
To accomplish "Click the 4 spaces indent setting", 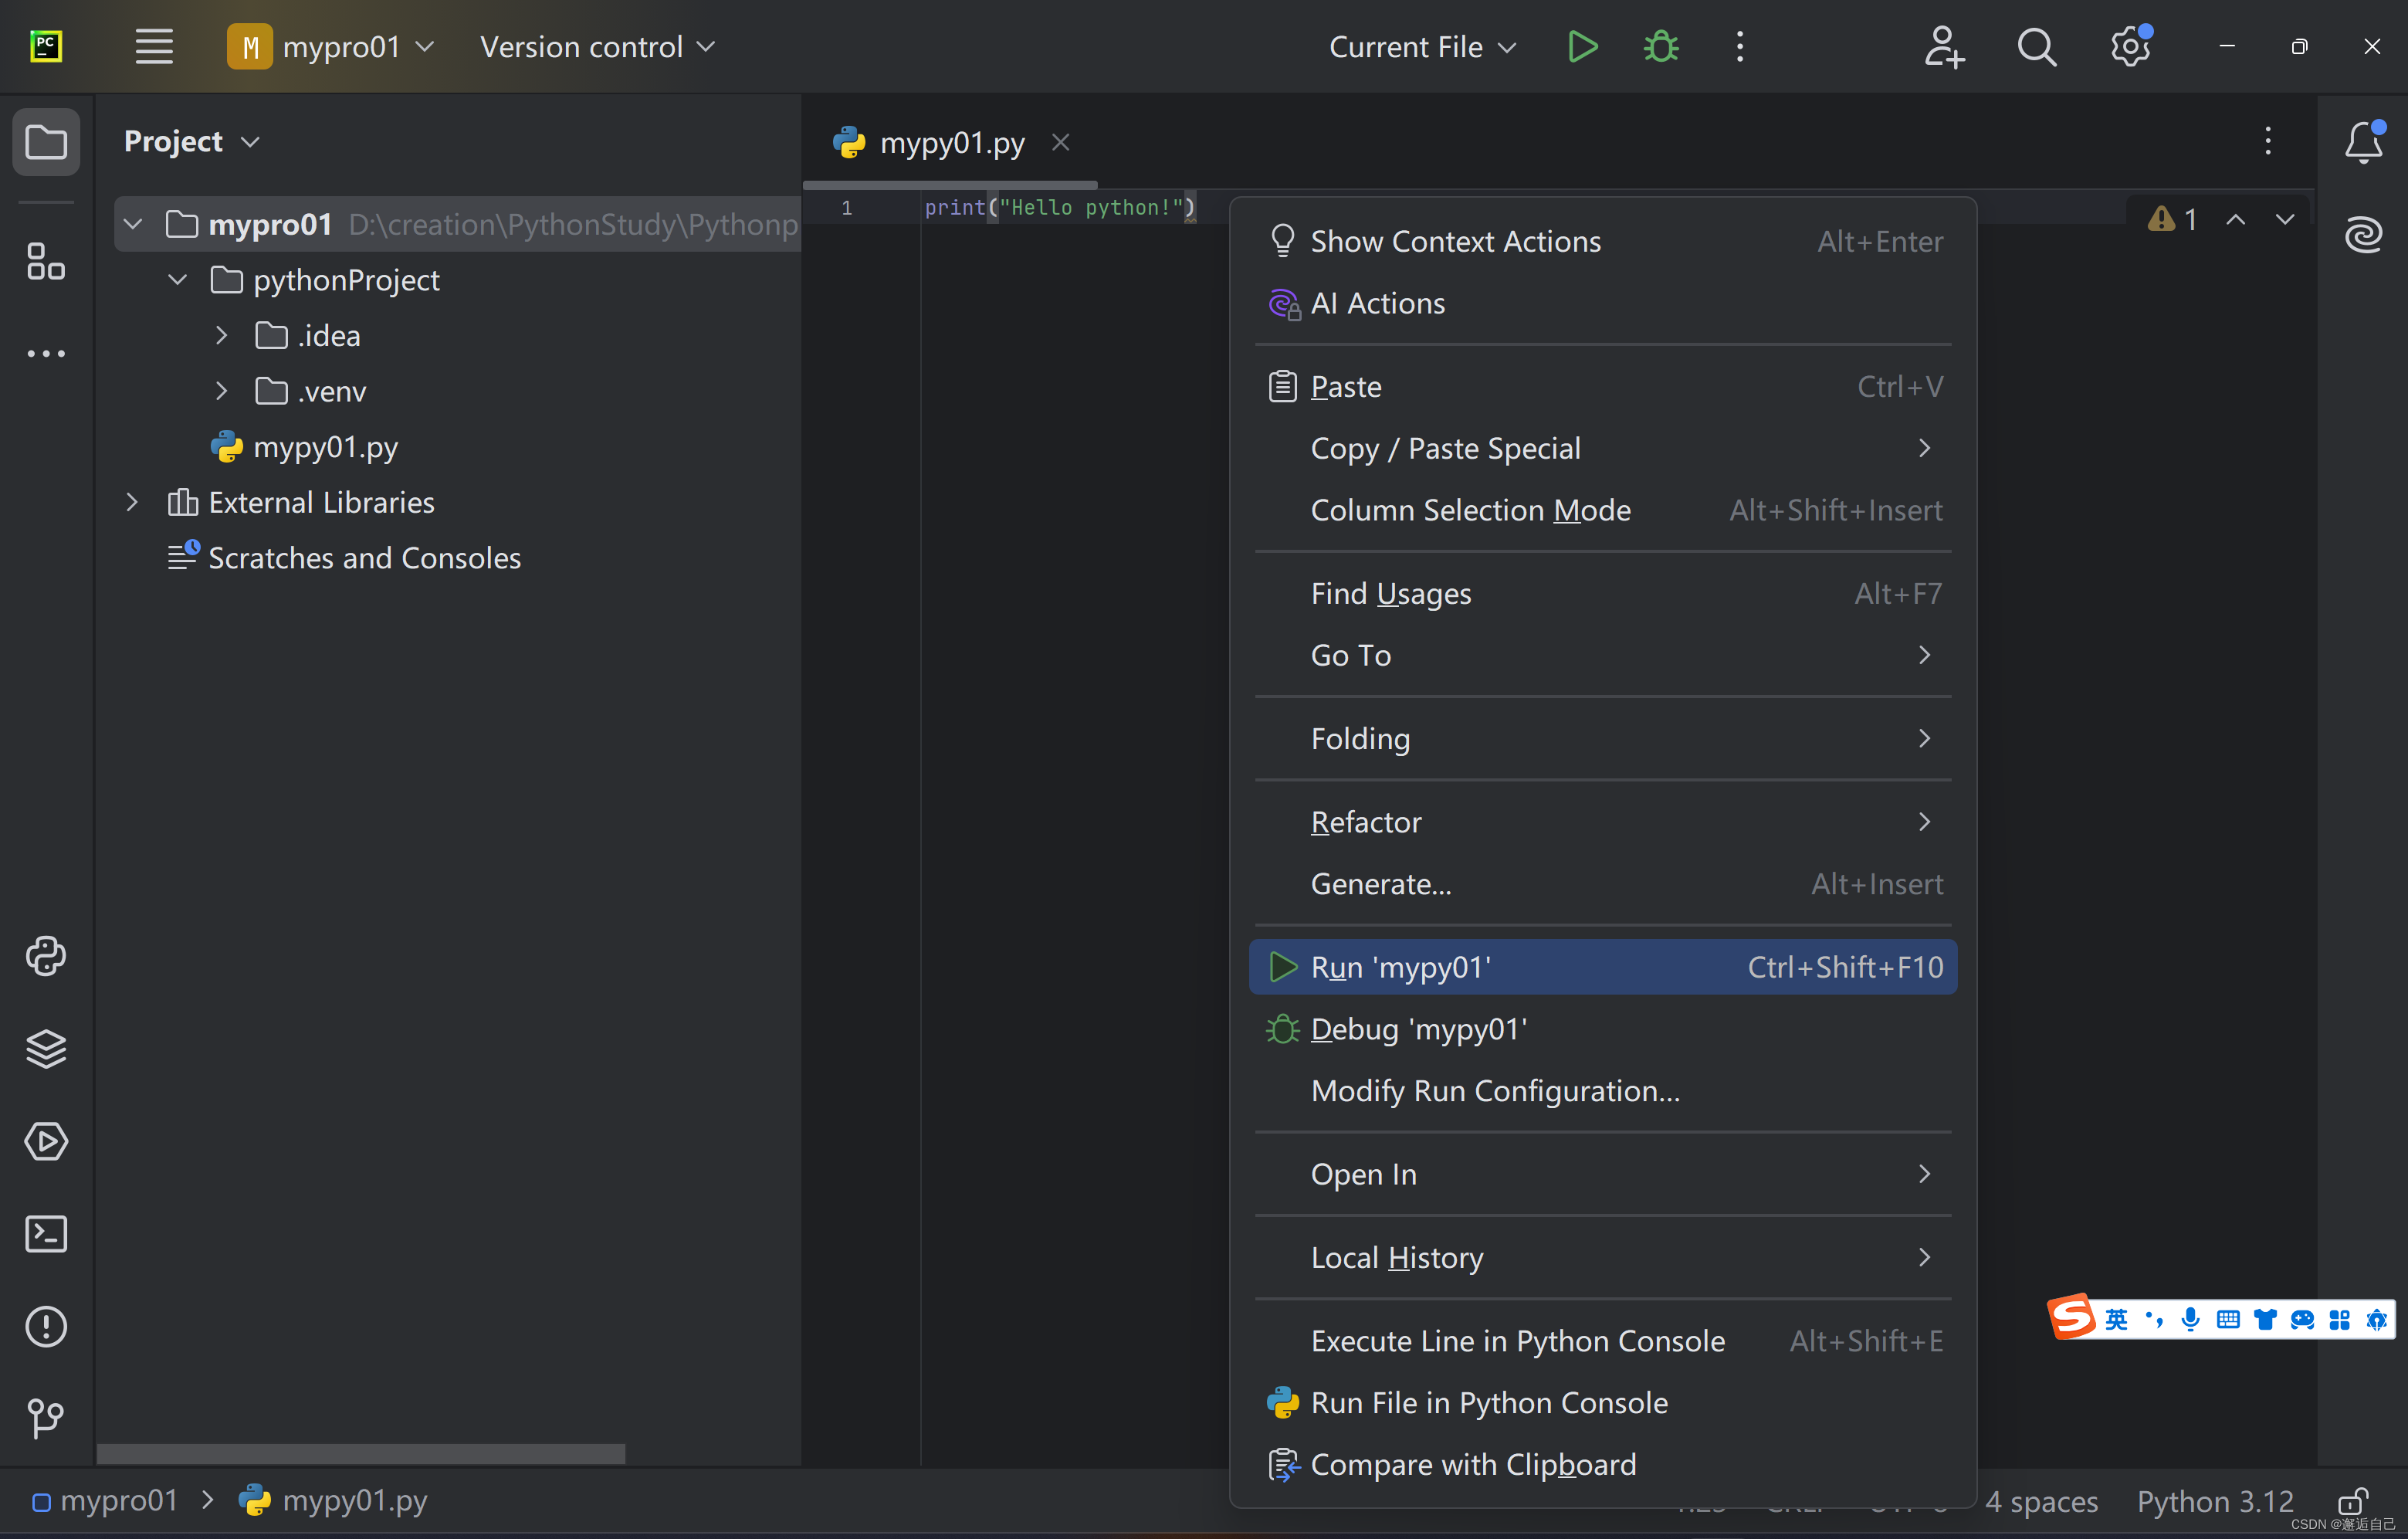I will [x=2041, y=1501].
